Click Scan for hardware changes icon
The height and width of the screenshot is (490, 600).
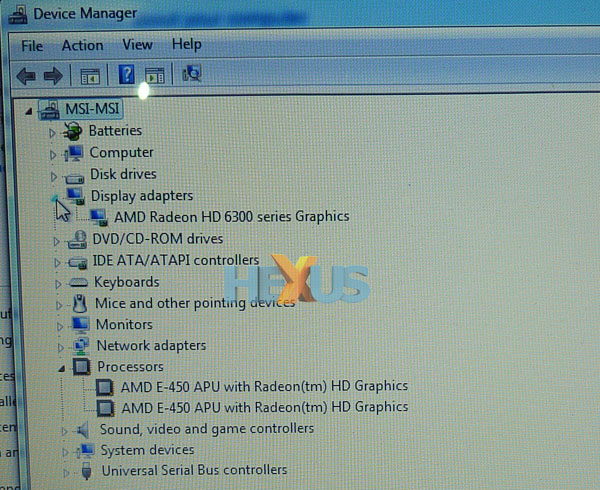pyautogui.click(x=192, y=73)
